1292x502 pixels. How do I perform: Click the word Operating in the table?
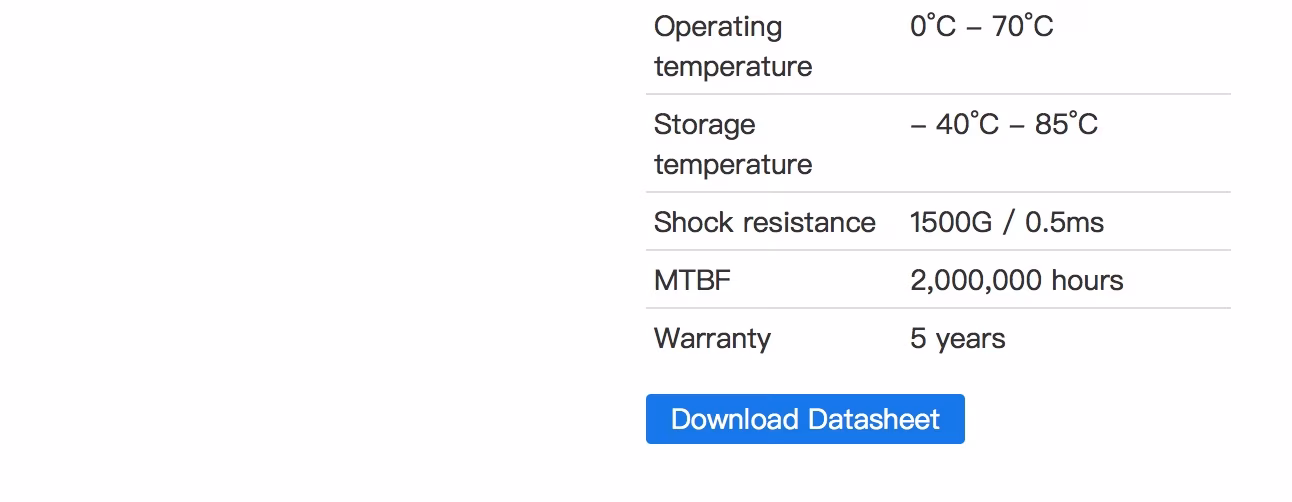(718, 27)
